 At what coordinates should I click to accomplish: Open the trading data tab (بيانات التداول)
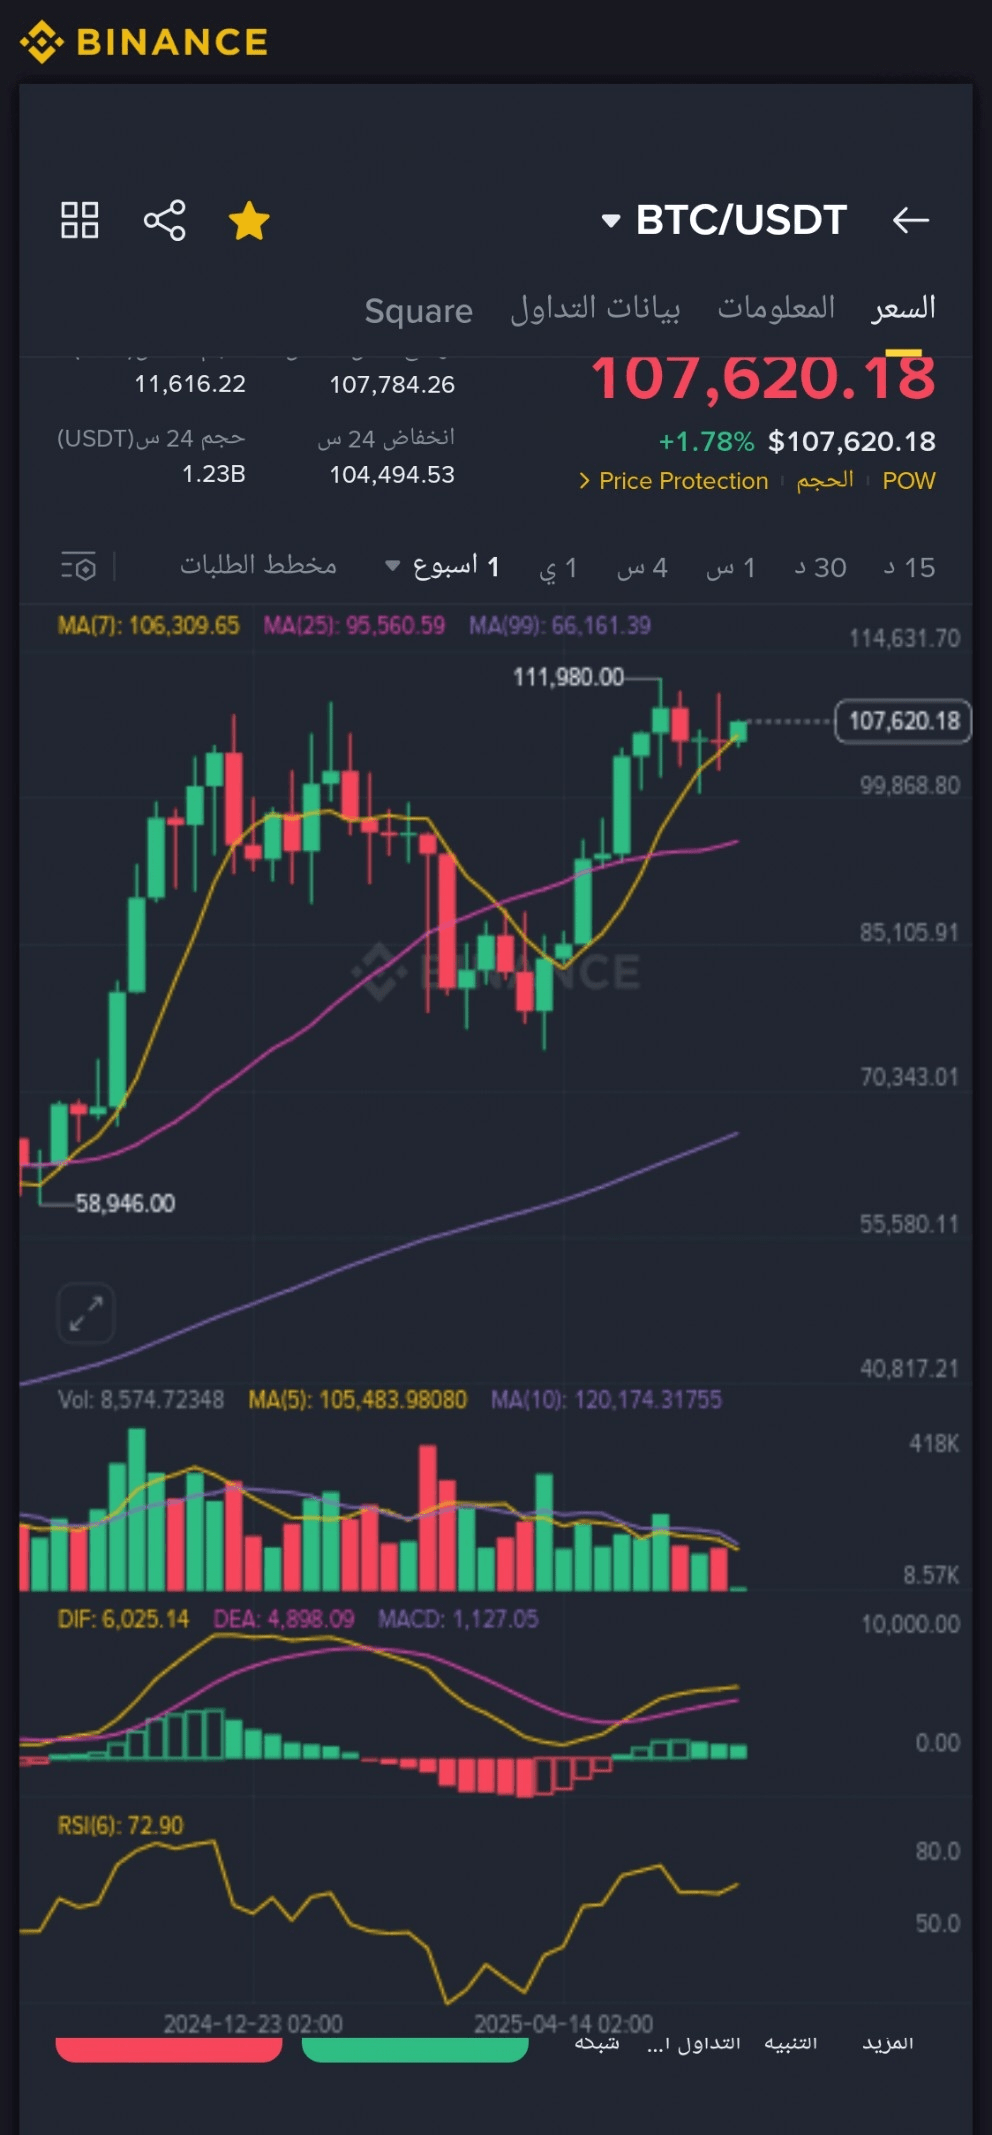[x=595, y=309]
